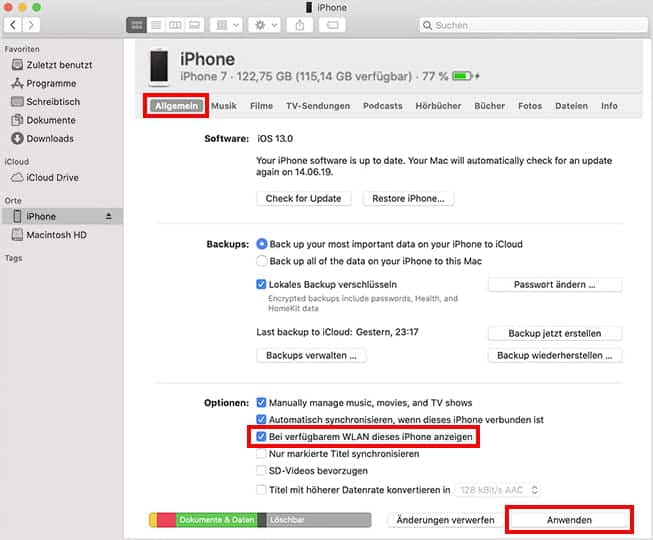Select back up to this Mac option

262,261
